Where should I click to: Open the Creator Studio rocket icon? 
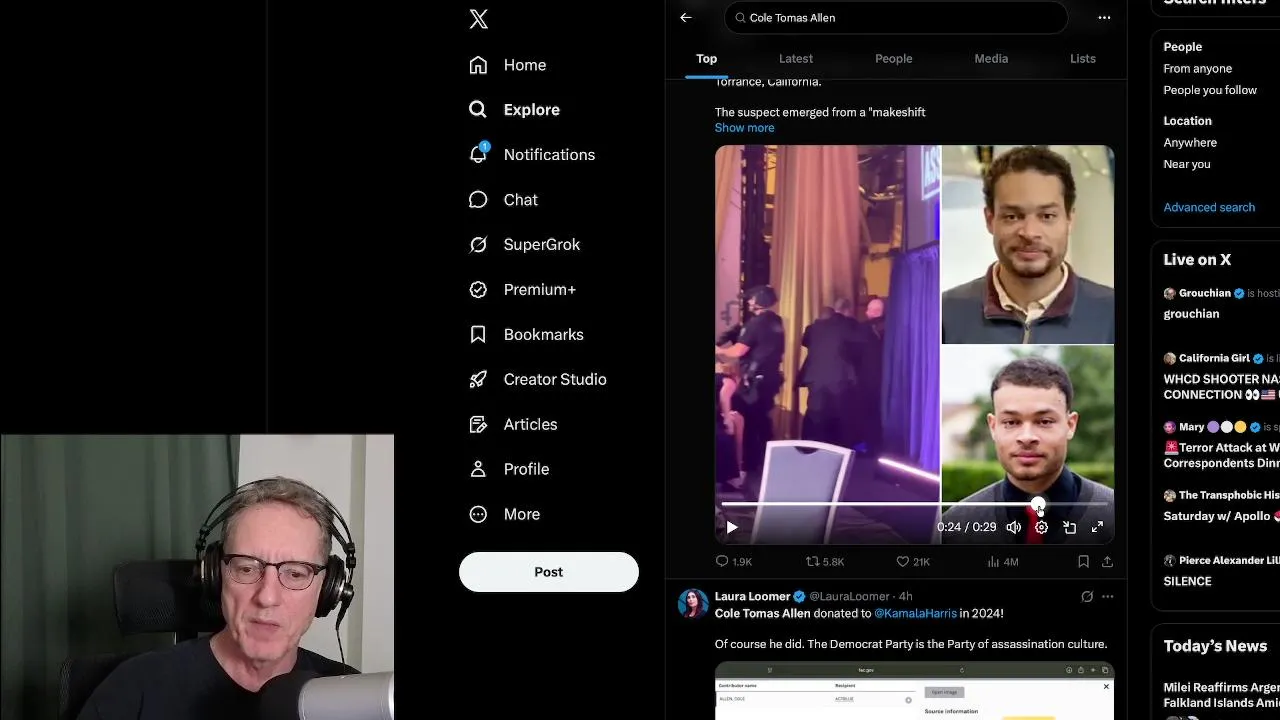coord(478,380)
